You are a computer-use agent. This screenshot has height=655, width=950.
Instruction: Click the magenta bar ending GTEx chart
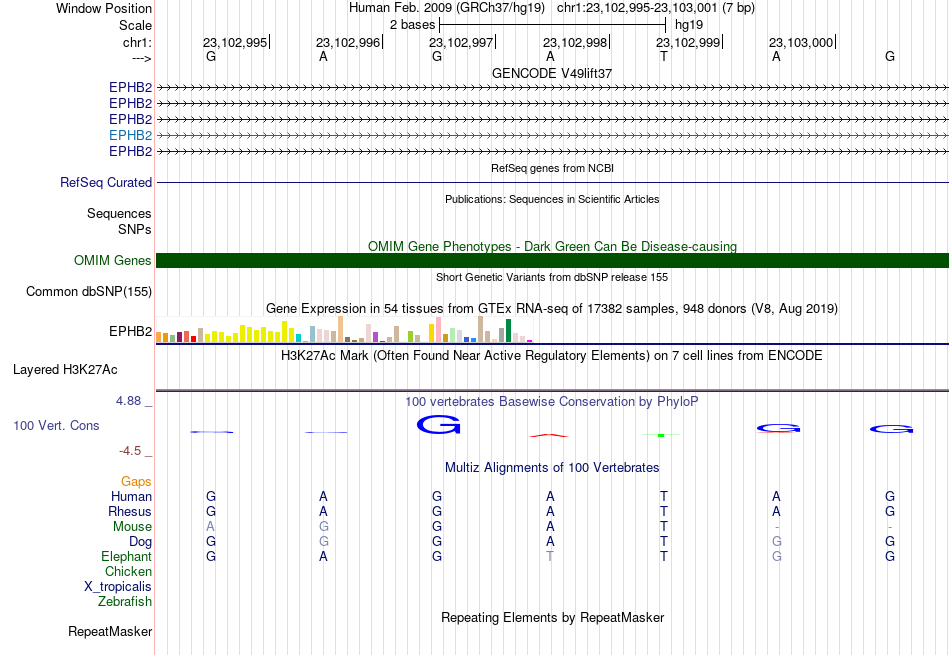529,341
